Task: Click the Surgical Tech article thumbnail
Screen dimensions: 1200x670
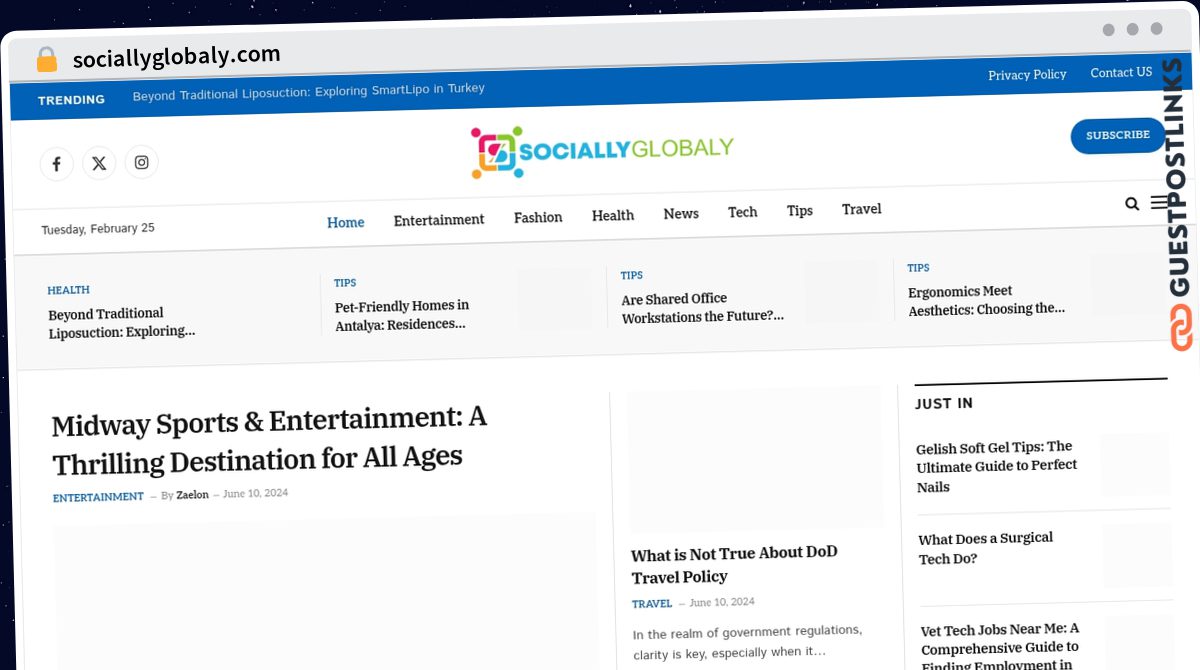Action: (1137, 555)
